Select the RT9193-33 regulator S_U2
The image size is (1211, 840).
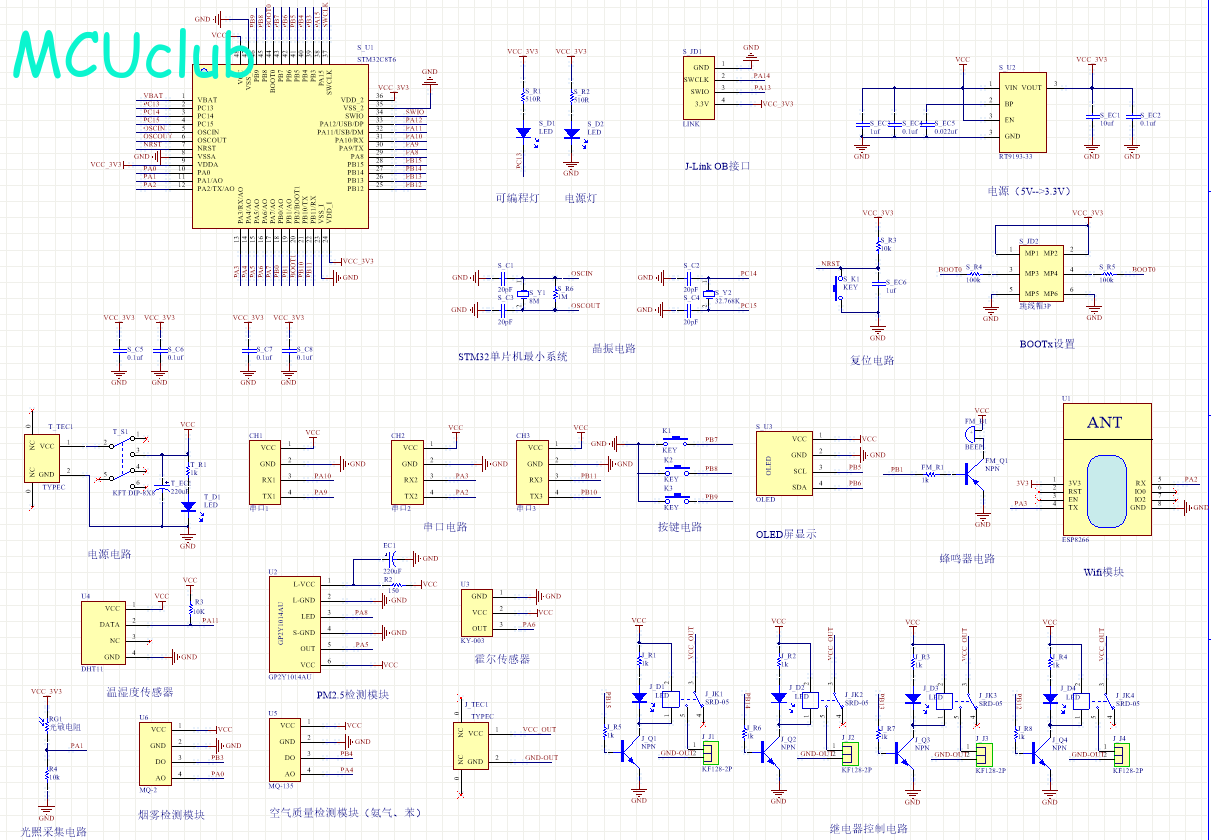click(x=1021, y=111)
